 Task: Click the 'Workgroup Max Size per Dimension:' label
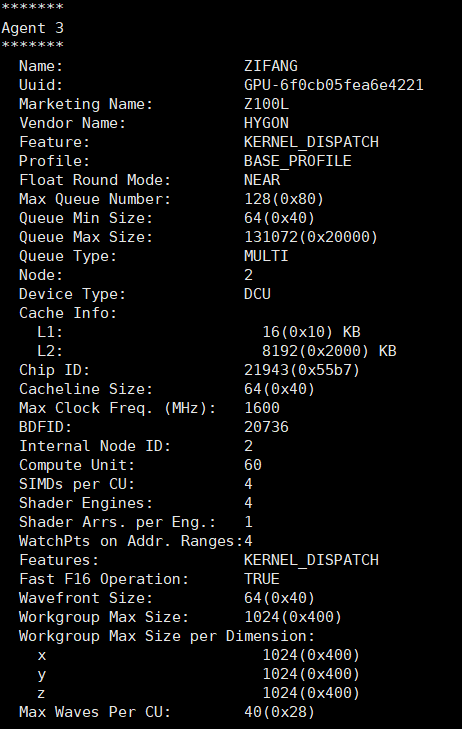pos(167,636)
